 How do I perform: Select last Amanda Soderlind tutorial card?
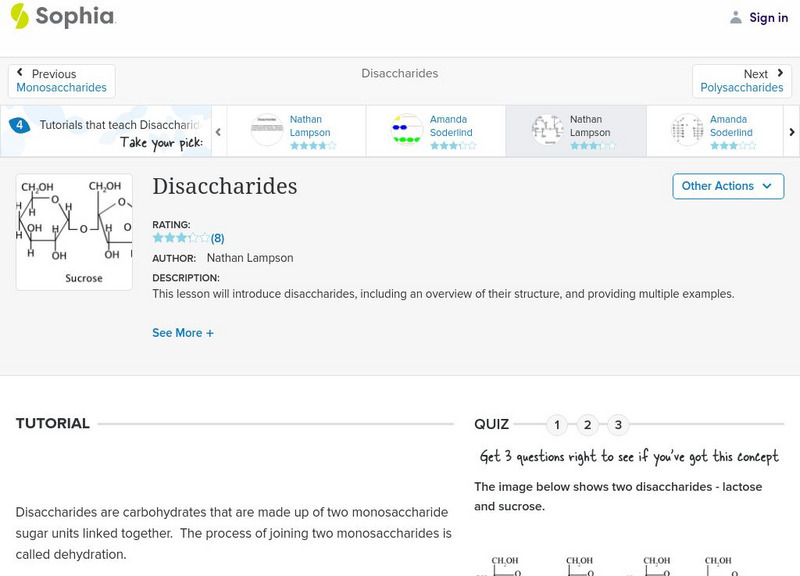click(x=715, y=131)
